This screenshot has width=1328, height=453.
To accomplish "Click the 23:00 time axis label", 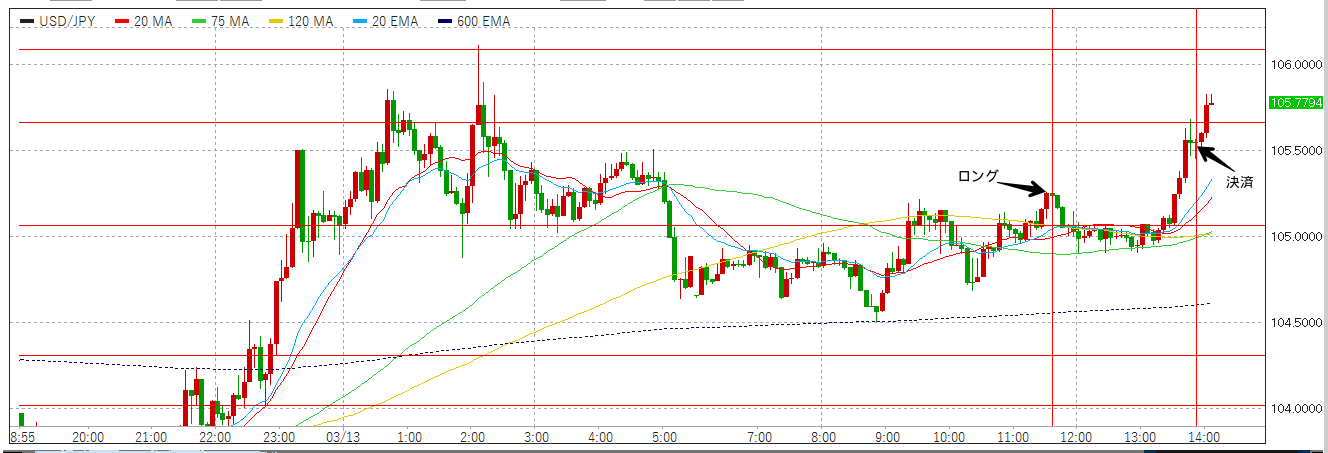I will point(278,437).
